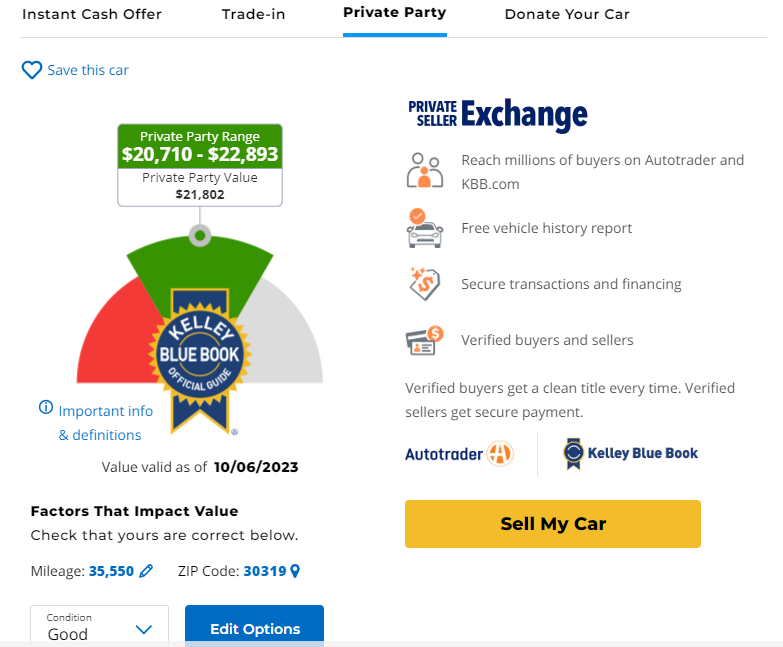Click the Private Seller Exchange logo
Screen dimensions: 783x647
pyautogui.click(x=497, y=115)
